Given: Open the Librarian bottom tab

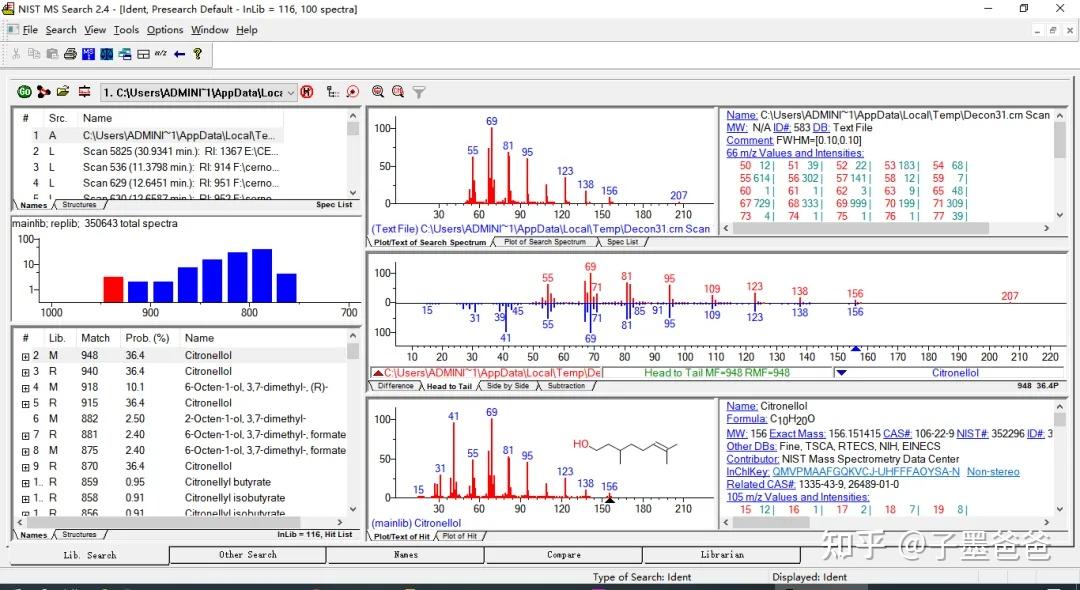Looking at the screenshot, I should (x=722, y=554).
